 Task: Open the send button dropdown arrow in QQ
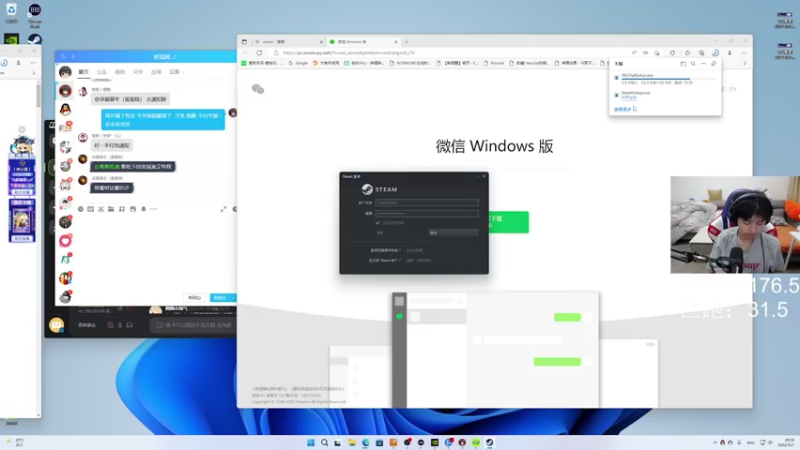coord(233,297)
